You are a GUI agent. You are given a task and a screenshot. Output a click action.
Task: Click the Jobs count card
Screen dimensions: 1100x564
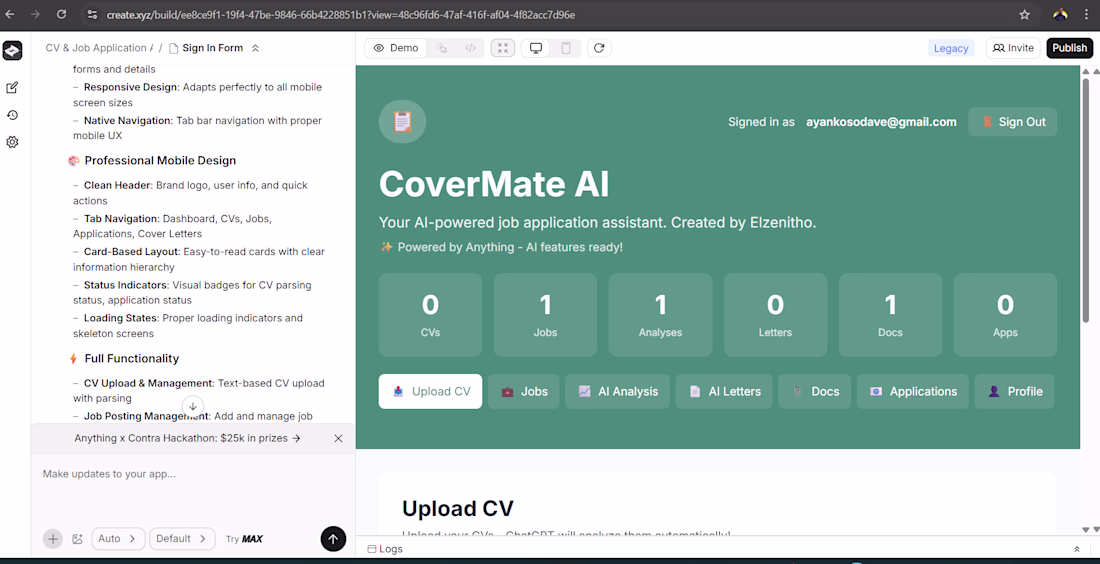pos(545,315)
